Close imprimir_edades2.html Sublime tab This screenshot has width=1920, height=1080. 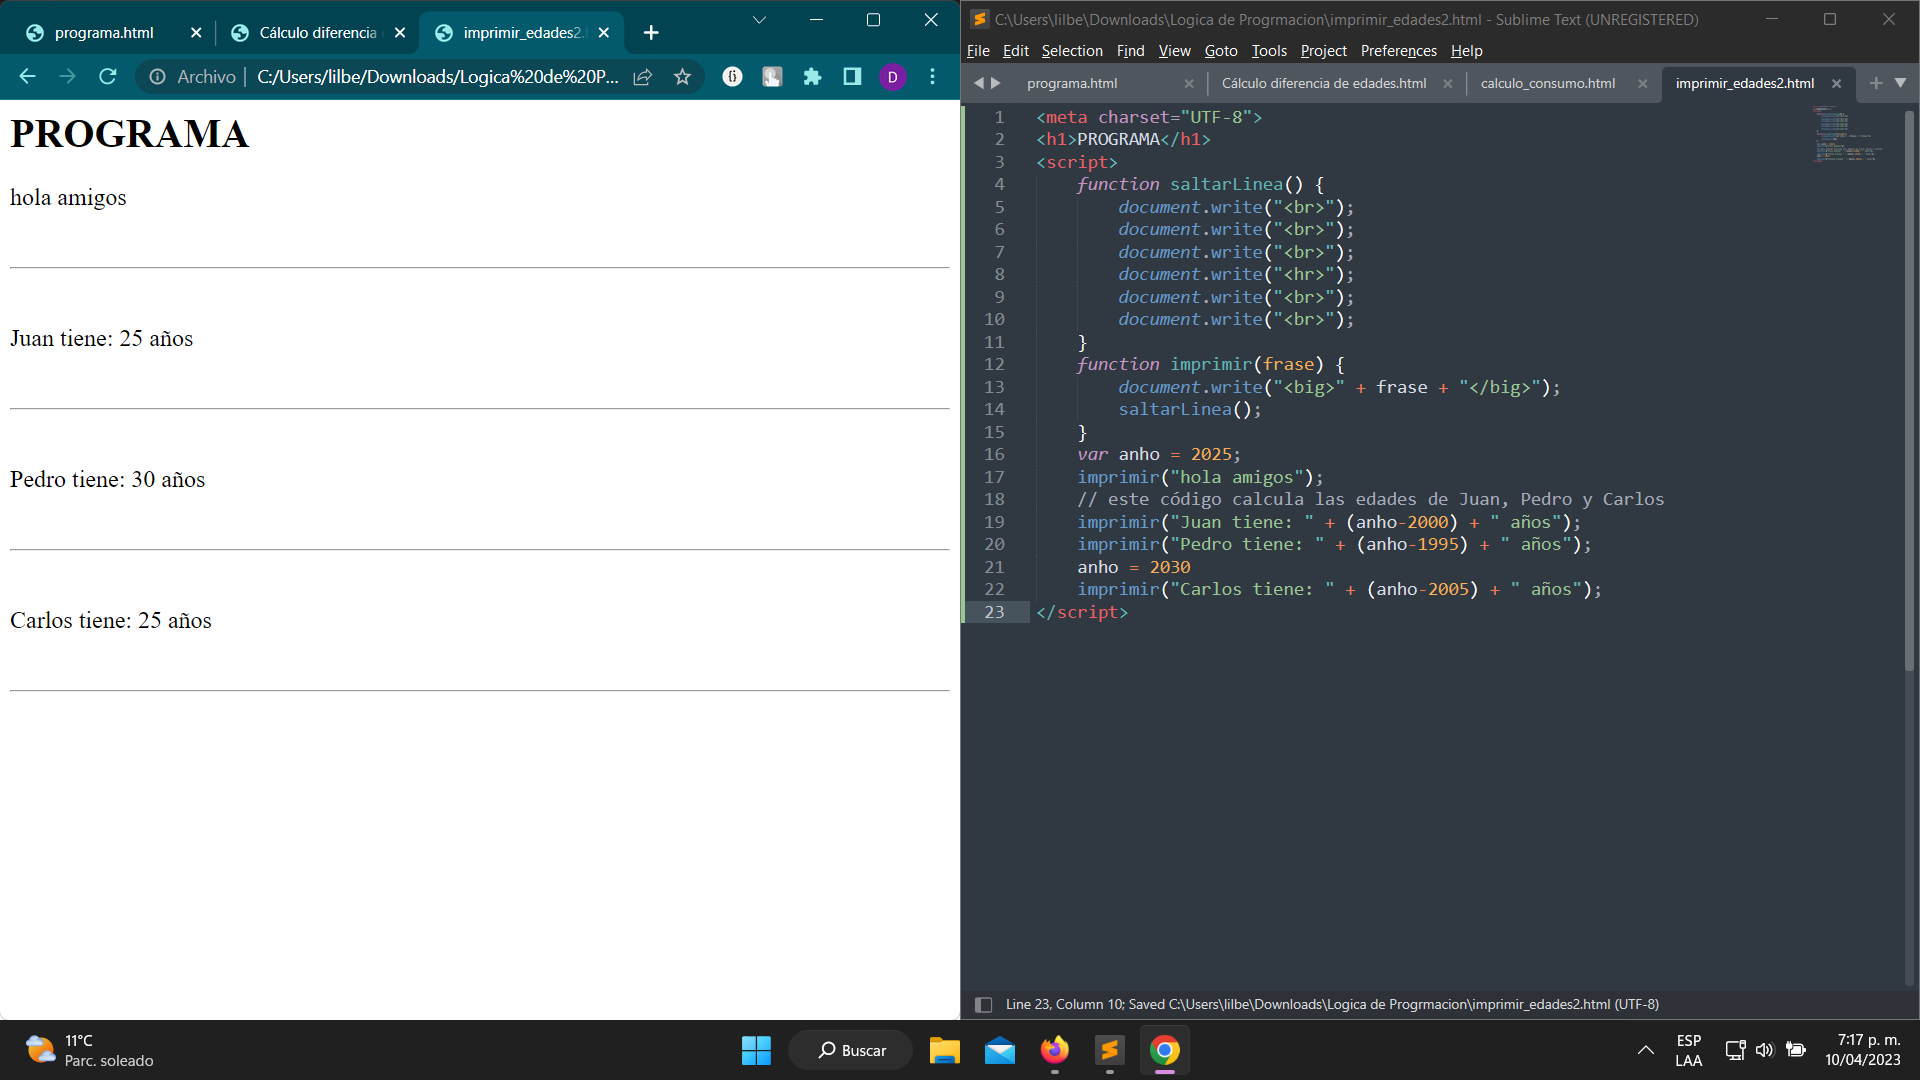point(1836,84)
